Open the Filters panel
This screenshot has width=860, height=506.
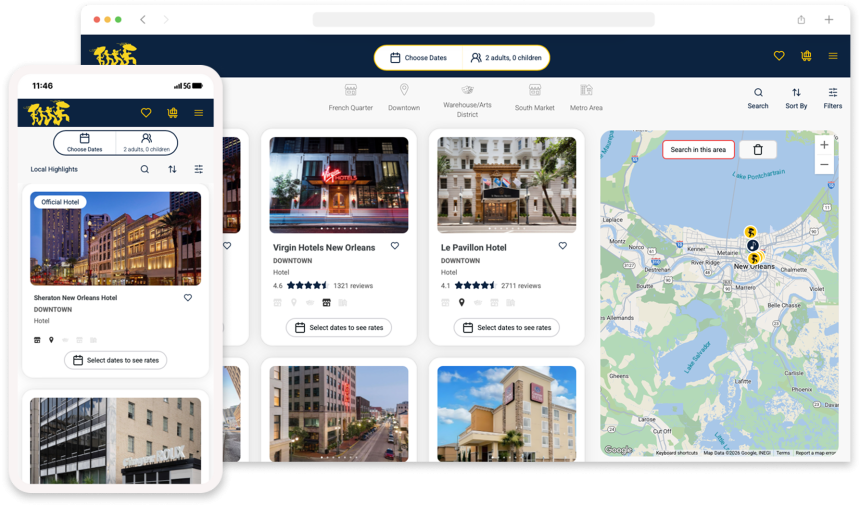[832, 93]
